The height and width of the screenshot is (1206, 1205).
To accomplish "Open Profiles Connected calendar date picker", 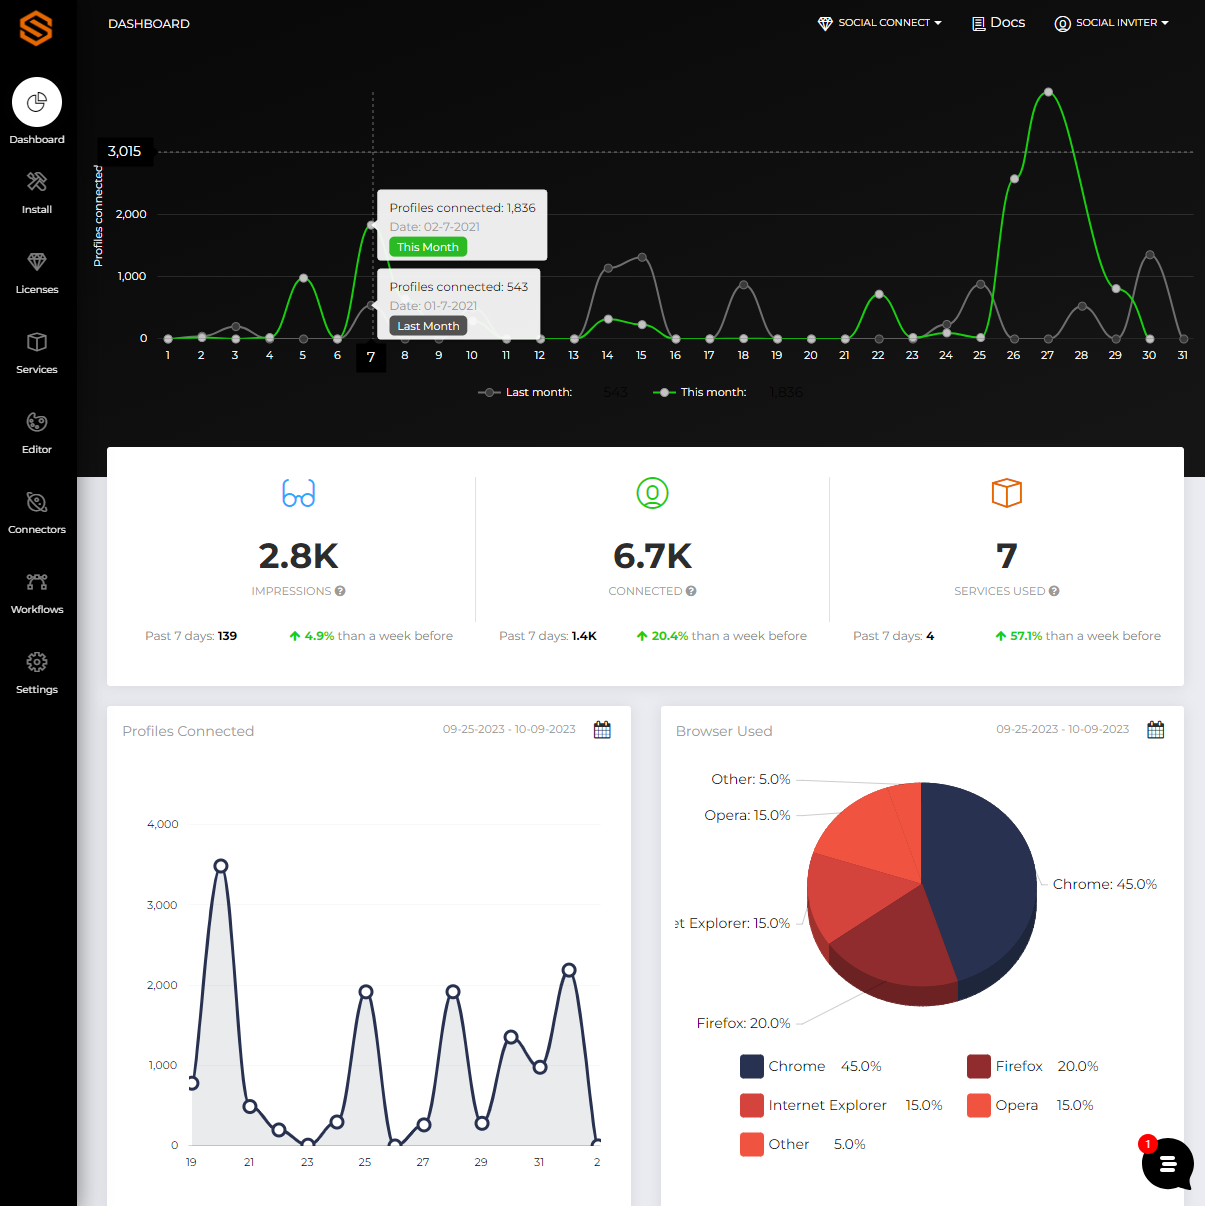I will coord(602,730).
